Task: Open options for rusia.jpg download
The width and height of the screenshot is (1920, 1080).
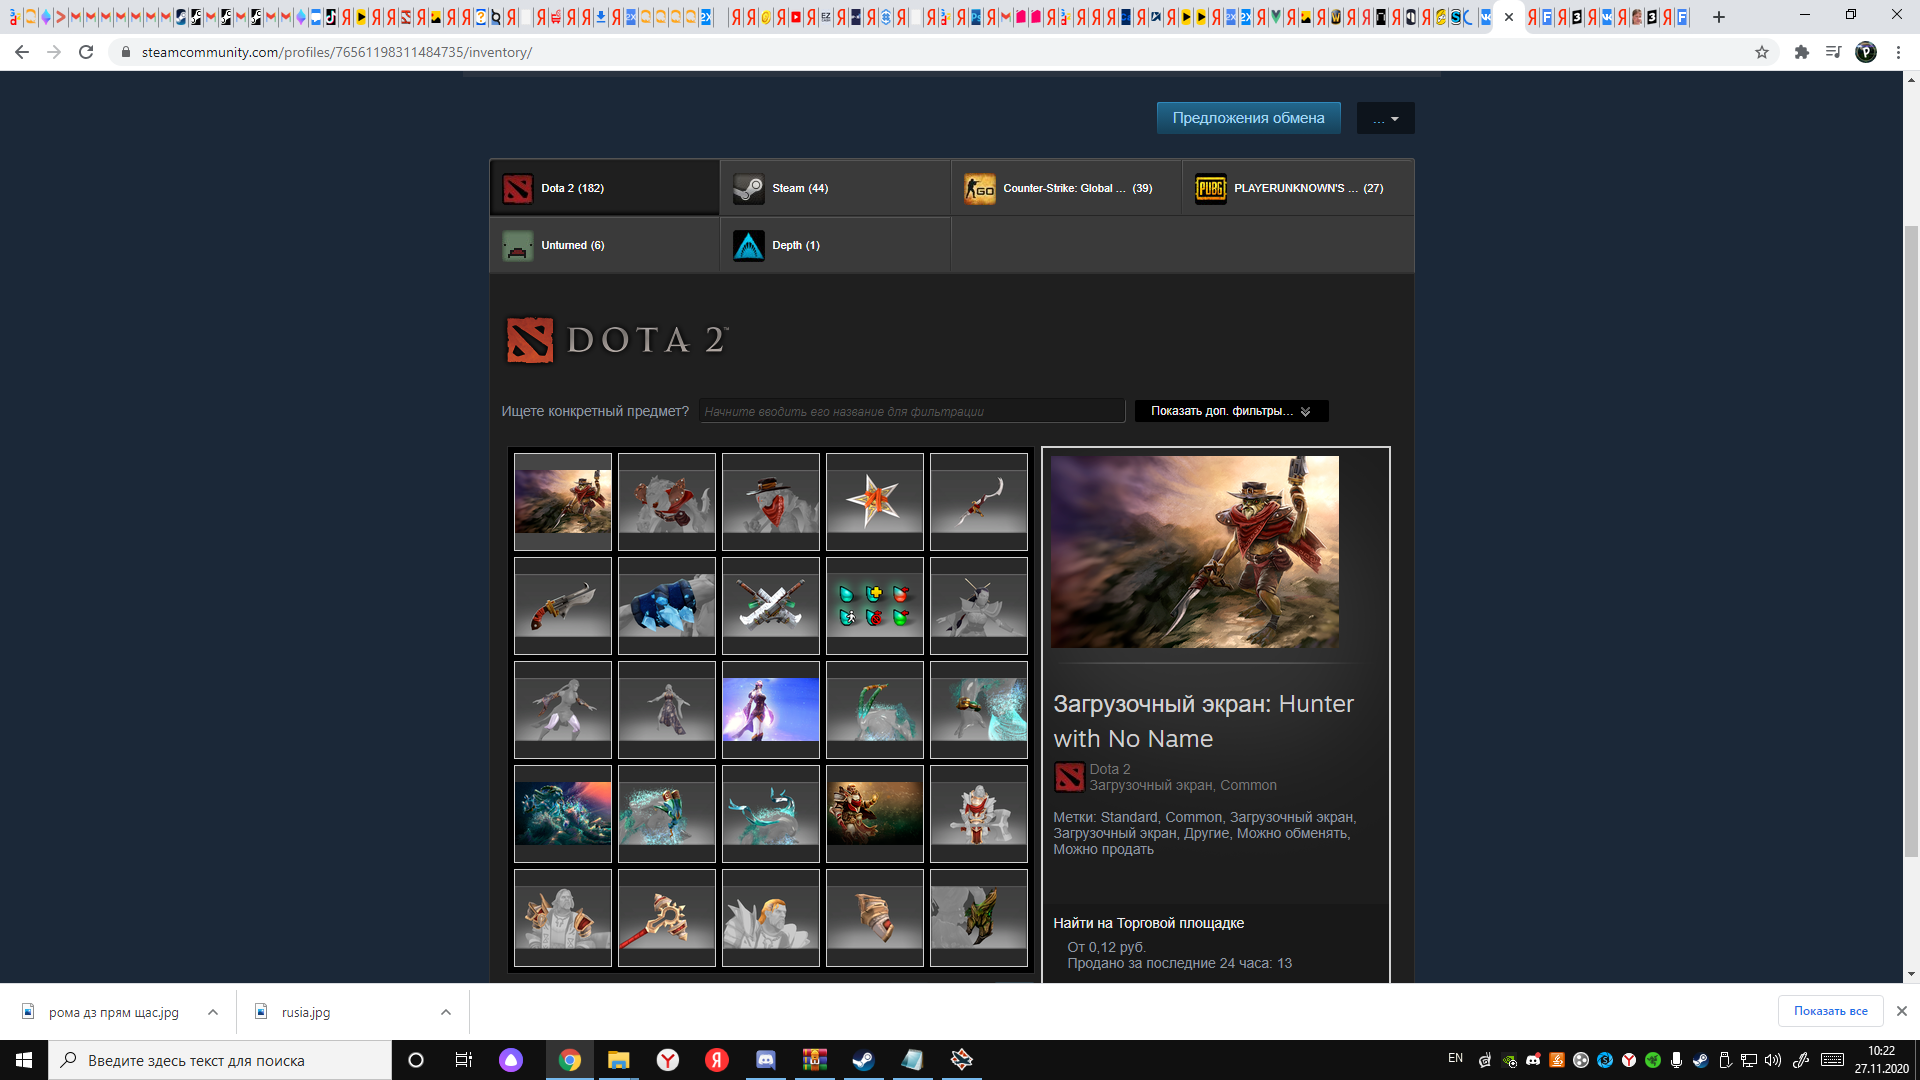Action: point(446,1012)
